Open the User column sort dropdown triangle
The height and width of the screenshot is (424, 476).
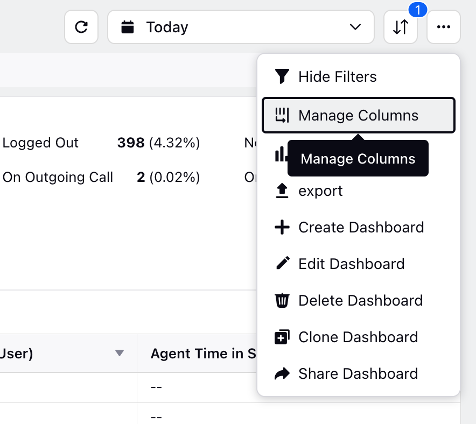(x=119, y=353)
